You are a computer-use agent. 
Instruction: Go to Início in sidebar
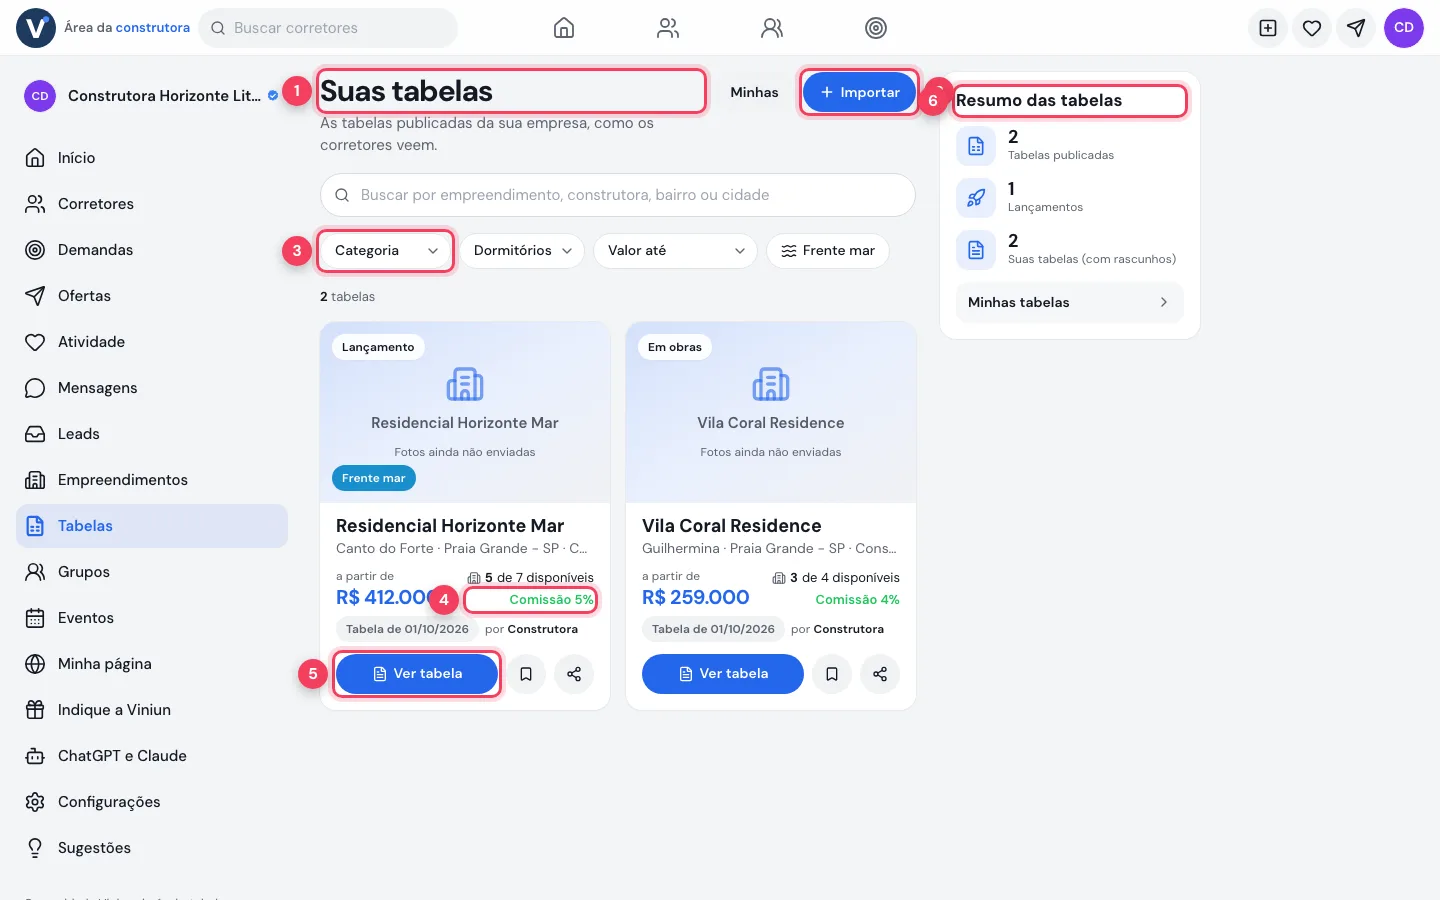click(x=152, y=158)
